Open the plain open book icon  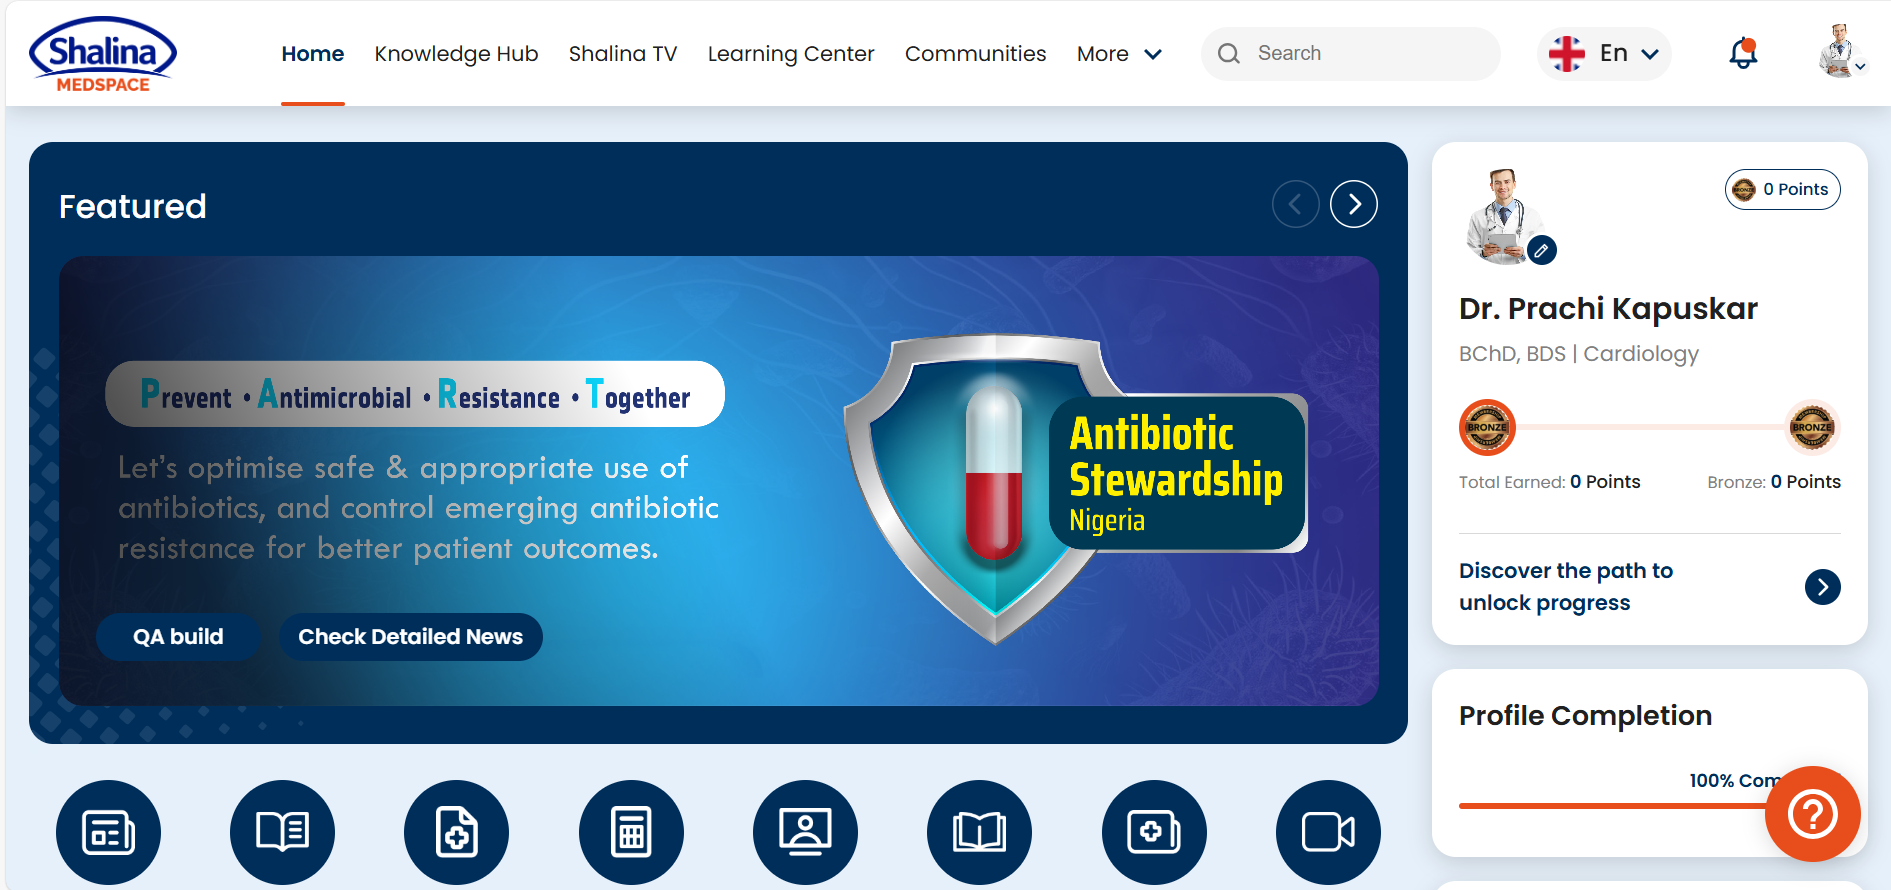coord(979,832)
